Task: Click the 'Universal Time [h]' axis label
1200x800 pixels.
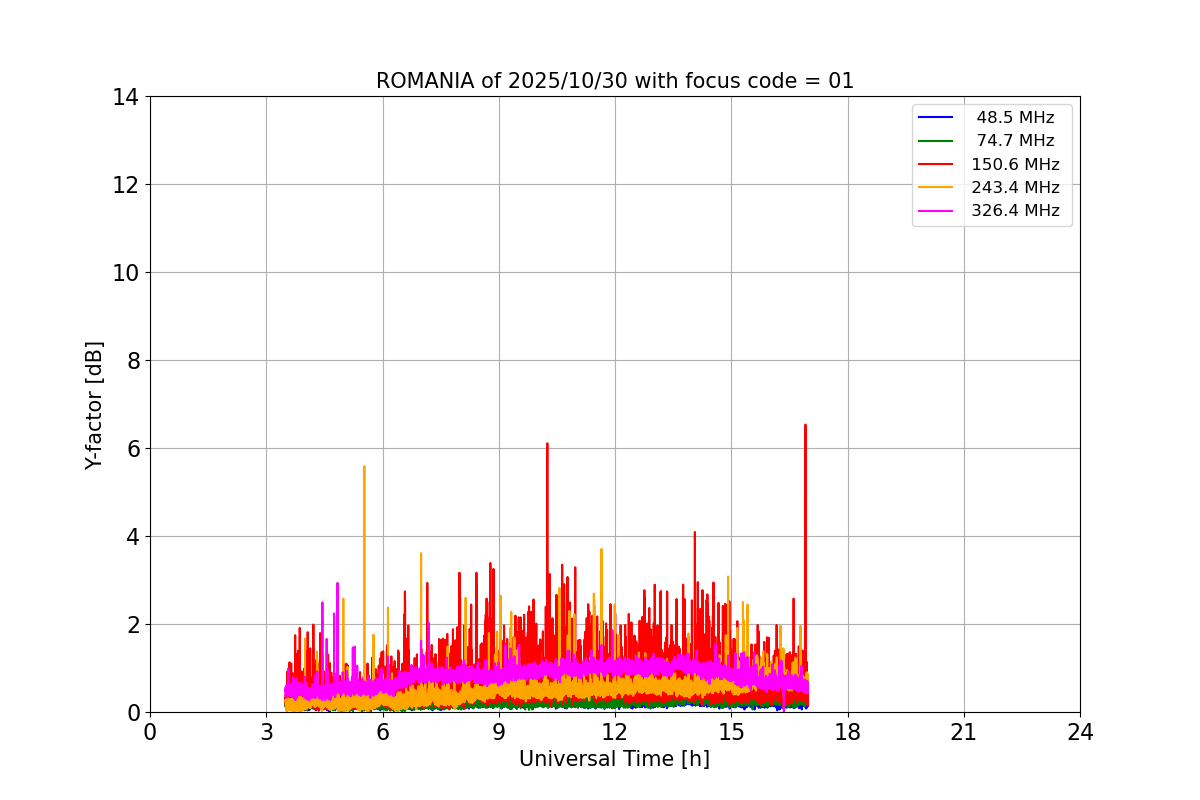Action: click(x=614, y=760)
